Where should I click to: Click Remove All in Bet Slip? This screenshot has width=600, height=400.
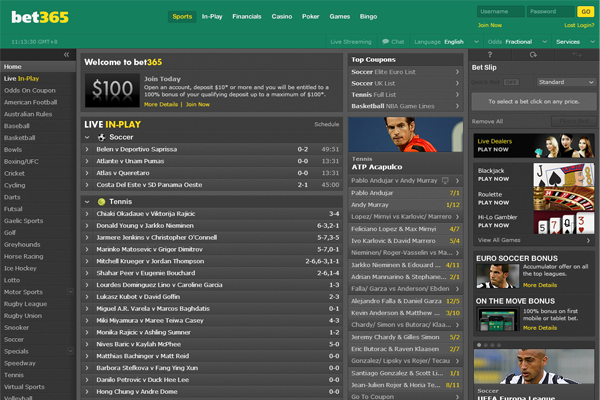(x=487, y=121)
